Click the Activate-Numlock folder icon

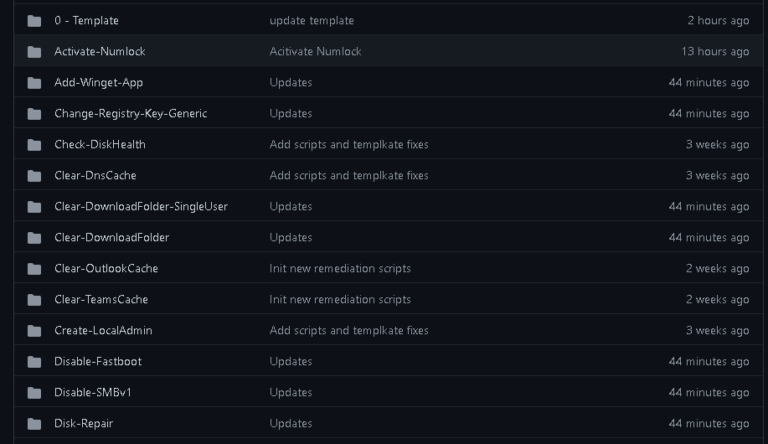(34, 52)
